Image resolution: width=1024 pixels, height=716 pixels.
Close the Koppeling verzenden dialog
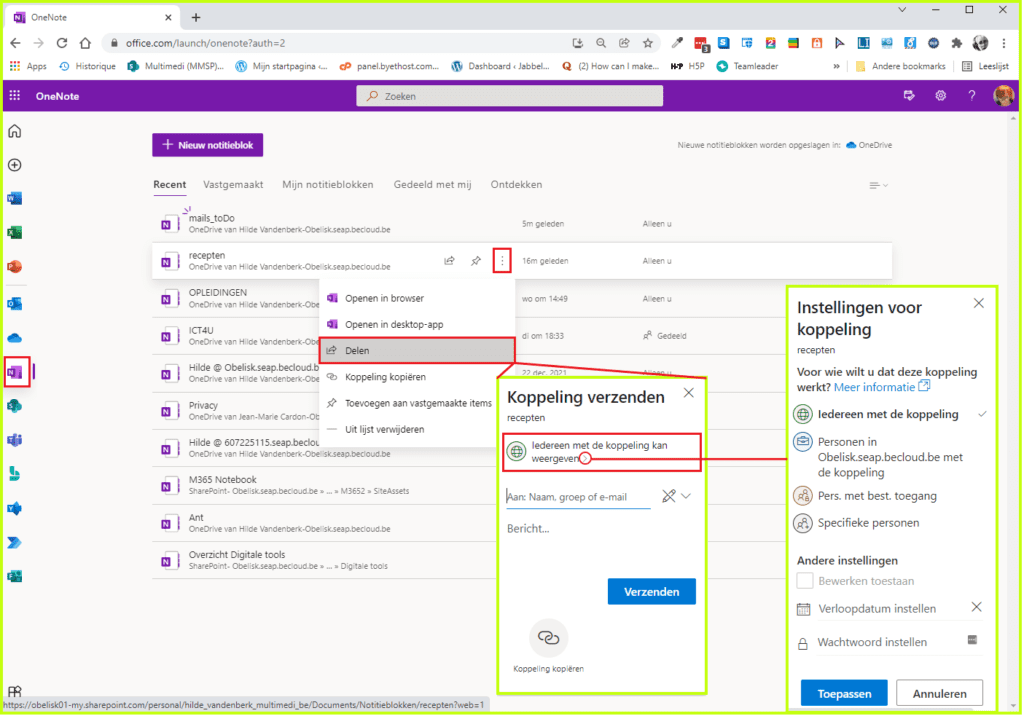click(689, 393)
